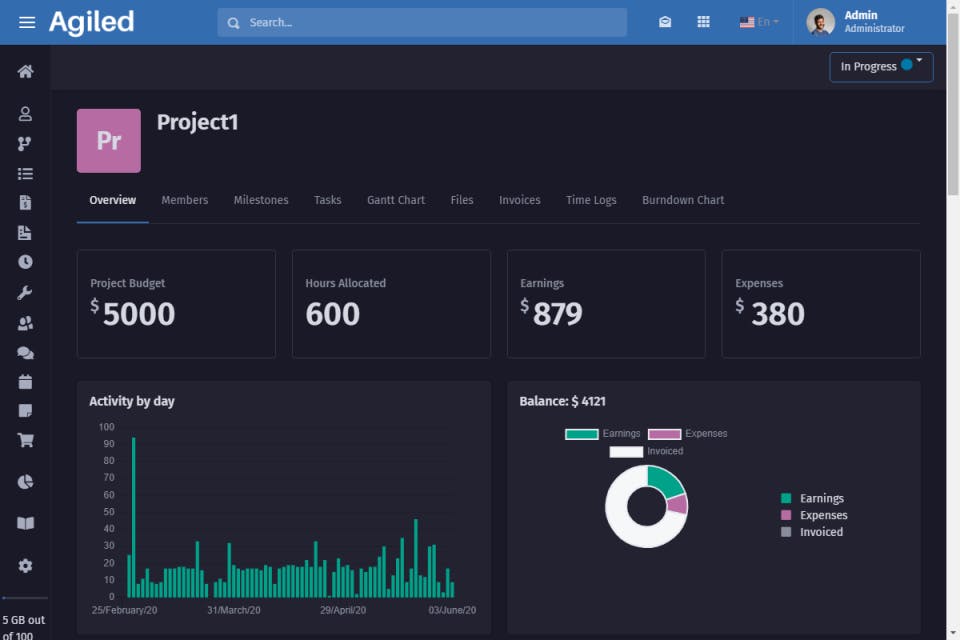Open the apps grid icon in header
The image size is (960, 640).
(704, 22)
